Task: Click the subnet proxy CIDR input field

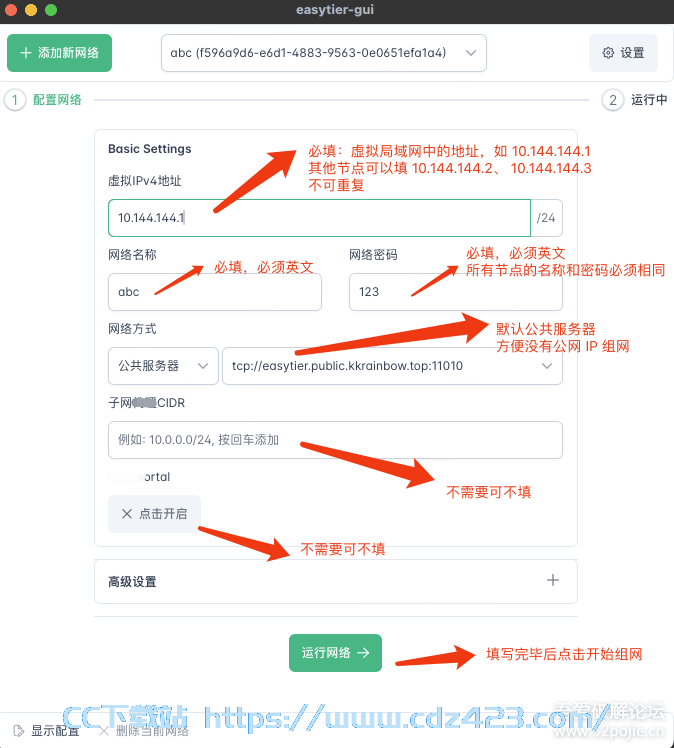Action: (335, 440)
